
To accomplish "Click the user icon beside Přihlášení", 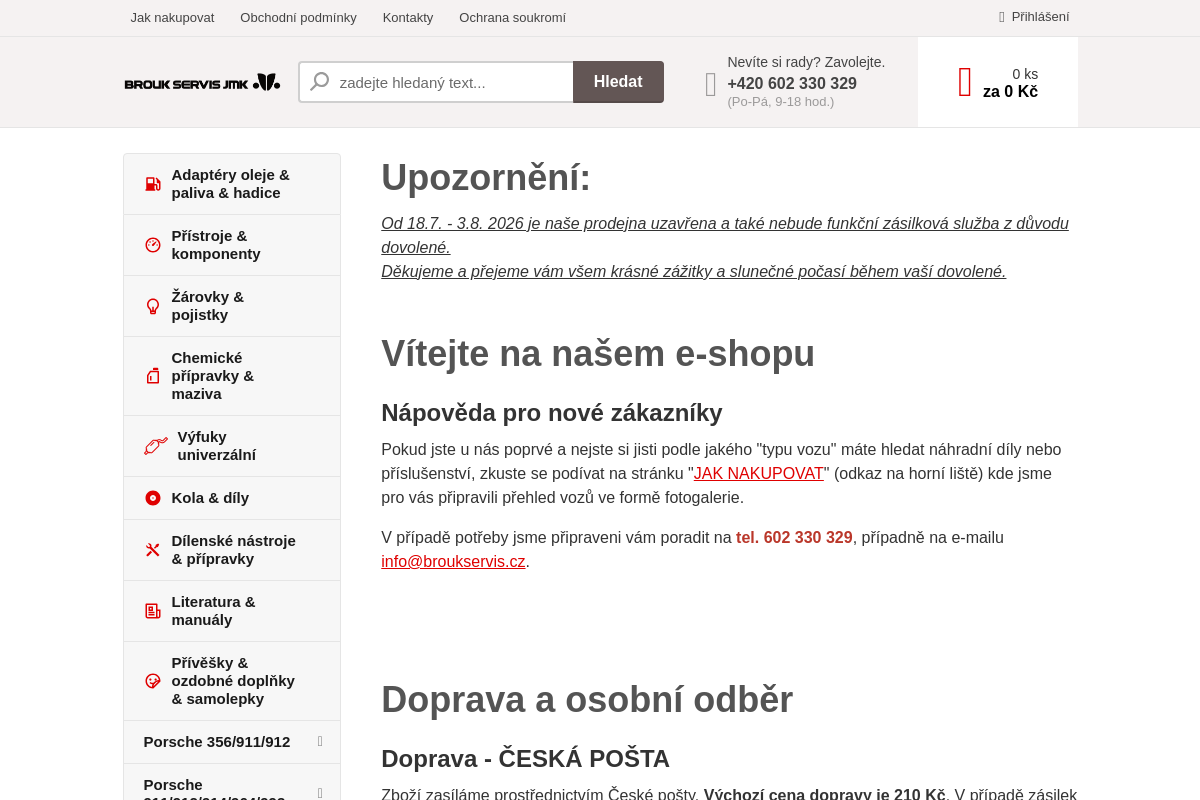I will [1002, 17].
